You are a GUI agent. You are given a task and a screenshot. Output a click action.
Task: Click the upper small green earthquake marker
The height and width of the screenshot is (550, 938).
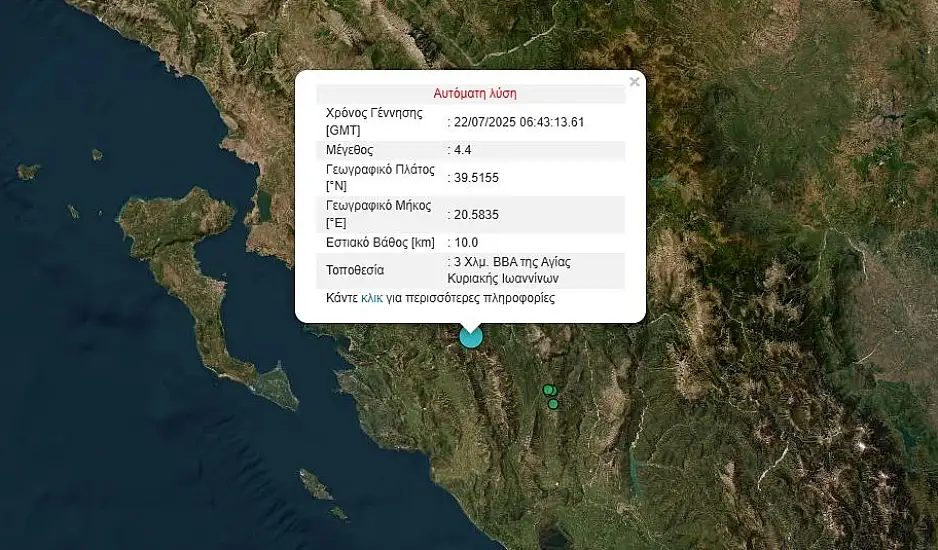pyautogui.click(x=548, y=390)
